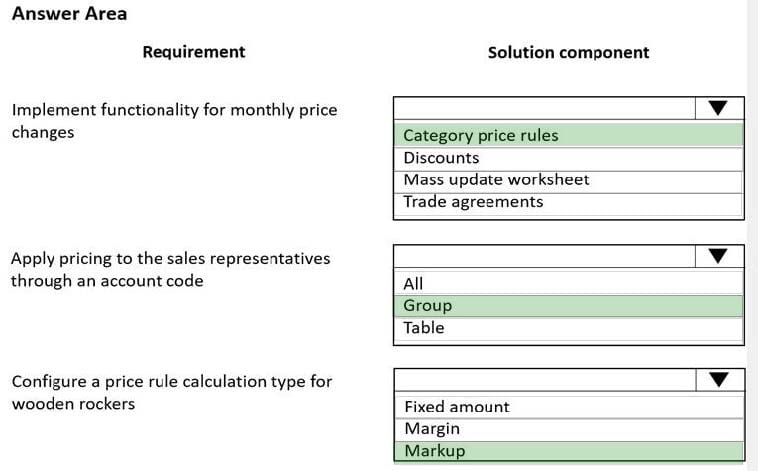Select Mass update worksheet option
This screenshot has height=471, width=758.
click(x=568, y=180)
